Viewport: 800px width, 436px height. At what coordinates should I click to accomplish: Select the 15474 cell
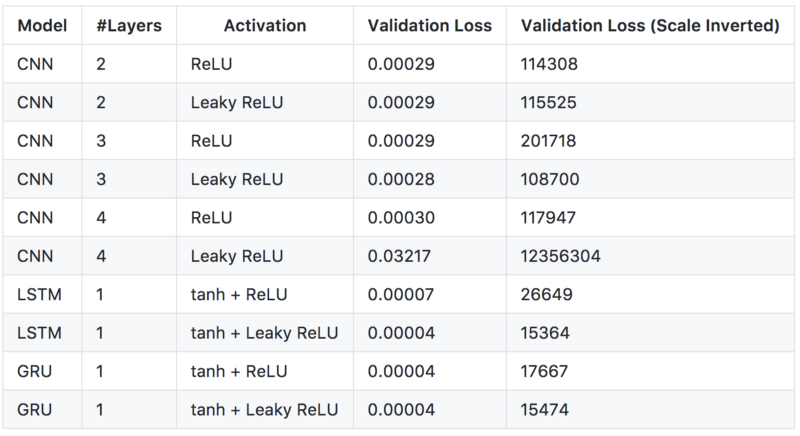545,410
